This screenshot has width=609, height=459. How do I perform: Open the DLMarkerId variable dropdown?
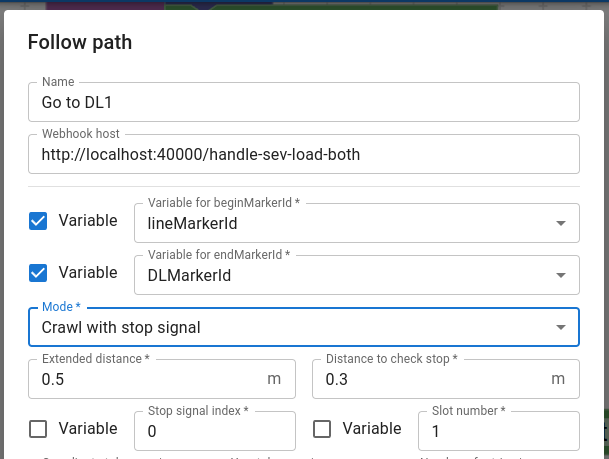357,275
